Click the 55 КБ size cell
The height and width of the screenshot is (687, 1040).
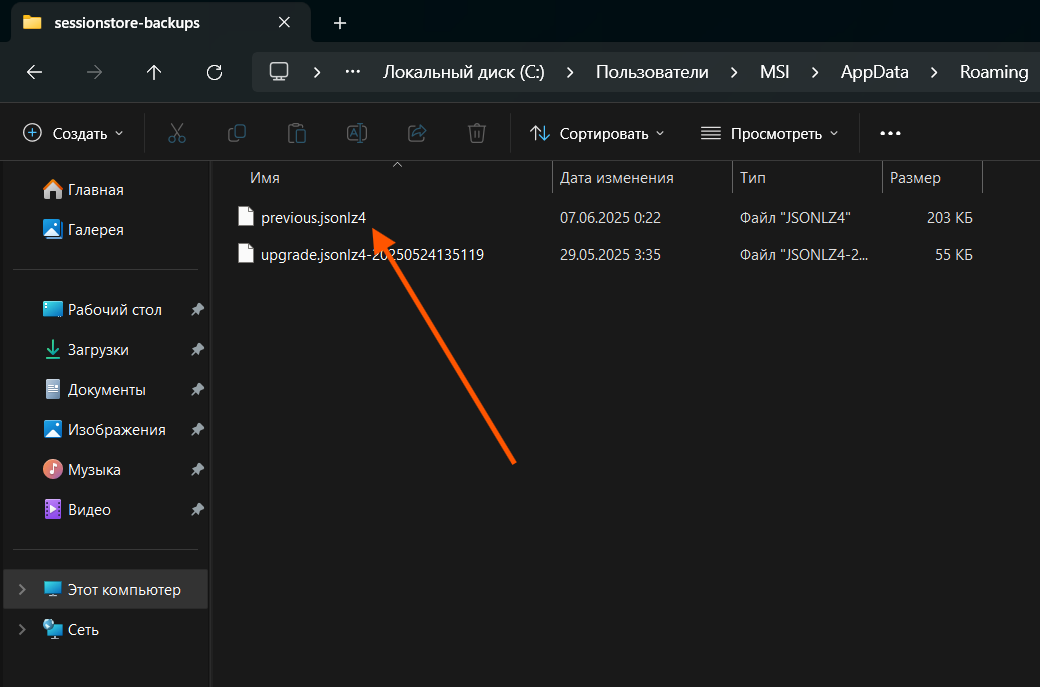coord(954,255)
